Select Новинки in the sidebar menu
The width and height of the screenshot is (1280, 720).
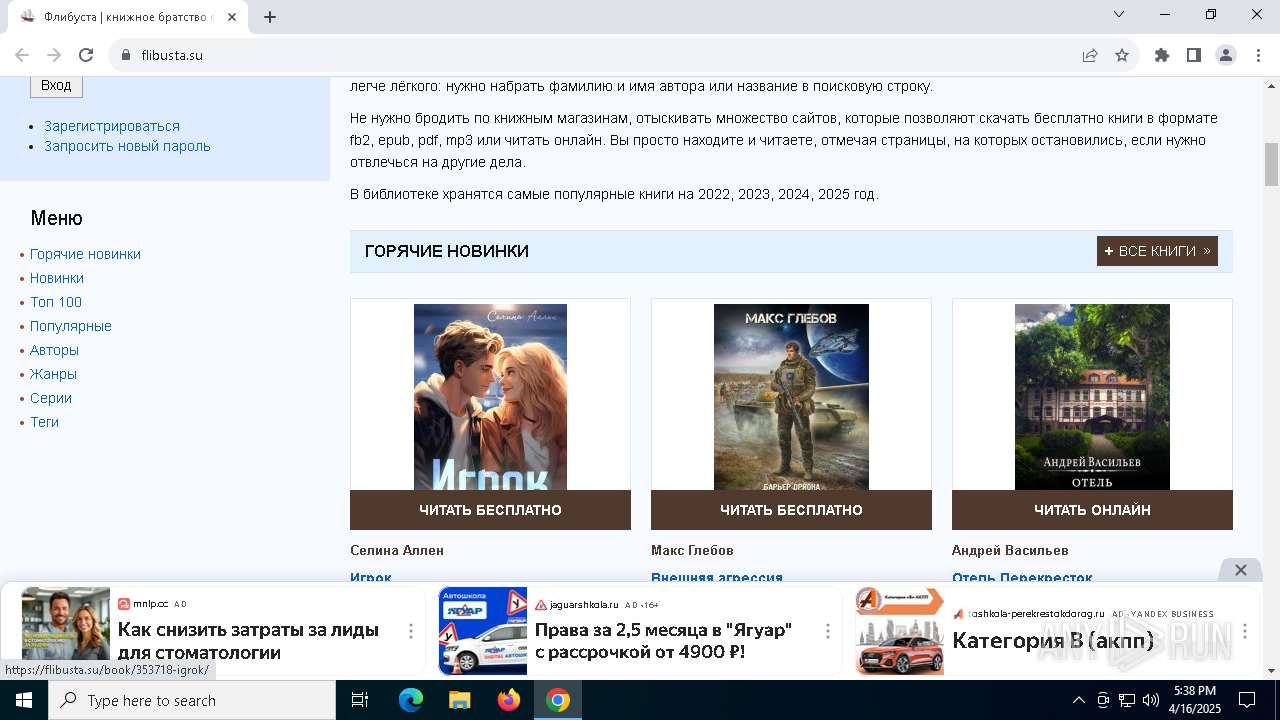(57, 278)
